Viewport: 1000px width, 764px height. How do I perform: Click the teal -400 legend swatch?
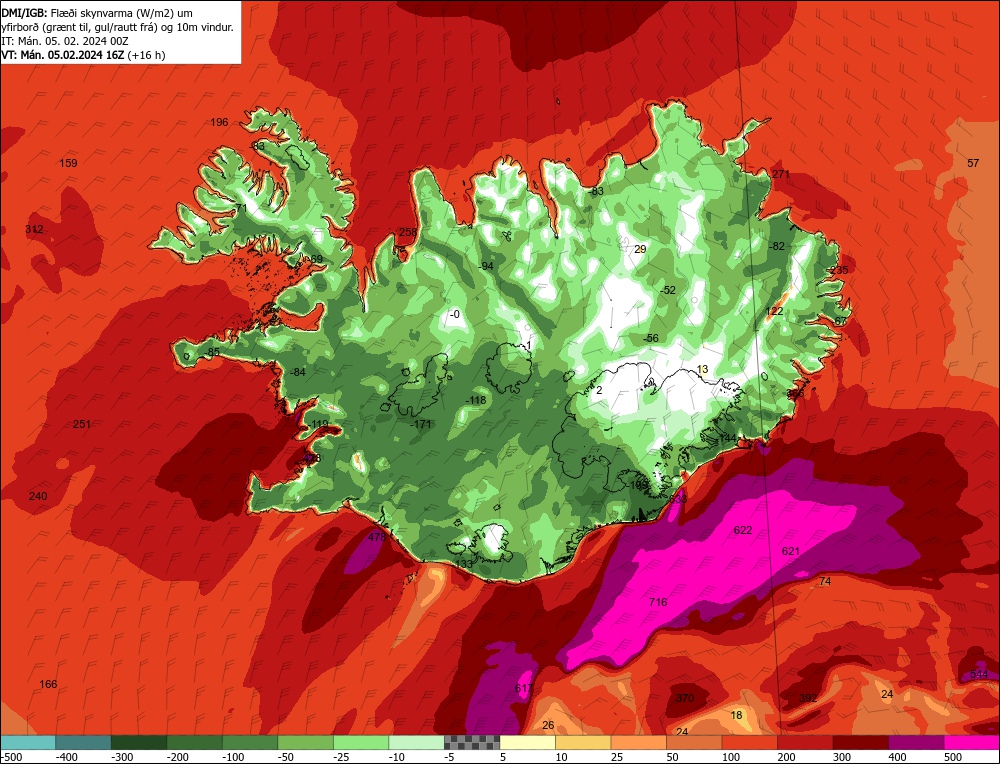click(83, 742)
